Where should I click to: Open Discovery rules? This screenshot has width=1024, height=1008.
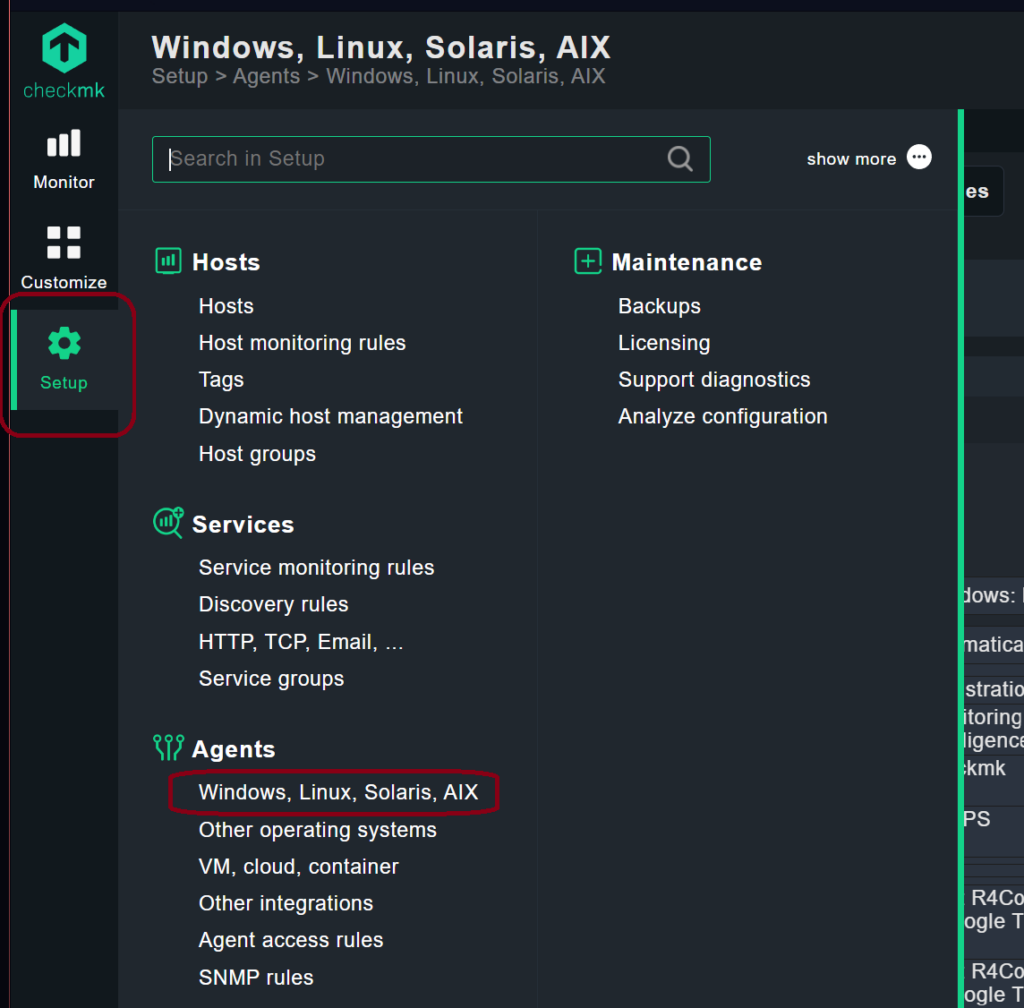(273, 605)
